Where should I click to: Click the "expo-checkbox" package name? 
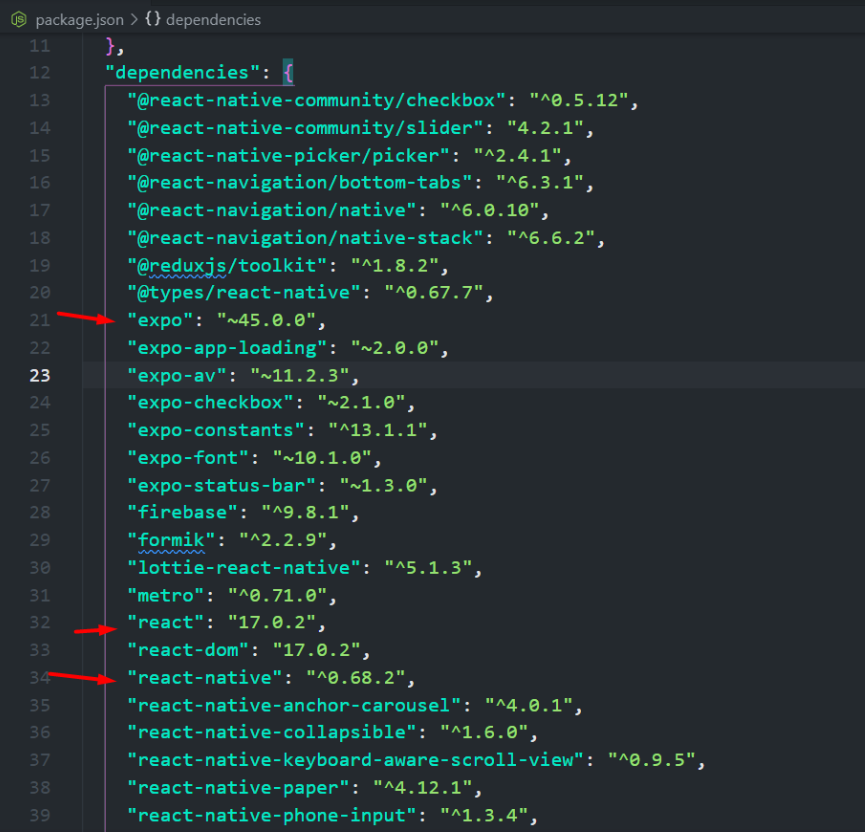coord(211,402)
